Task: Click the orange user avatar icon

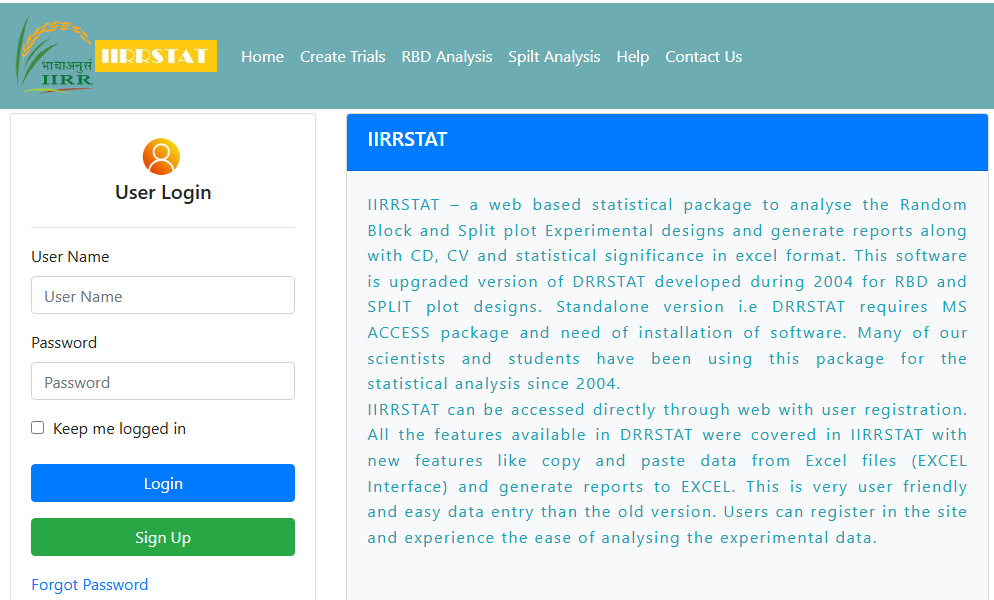Action: coord(161,157)
